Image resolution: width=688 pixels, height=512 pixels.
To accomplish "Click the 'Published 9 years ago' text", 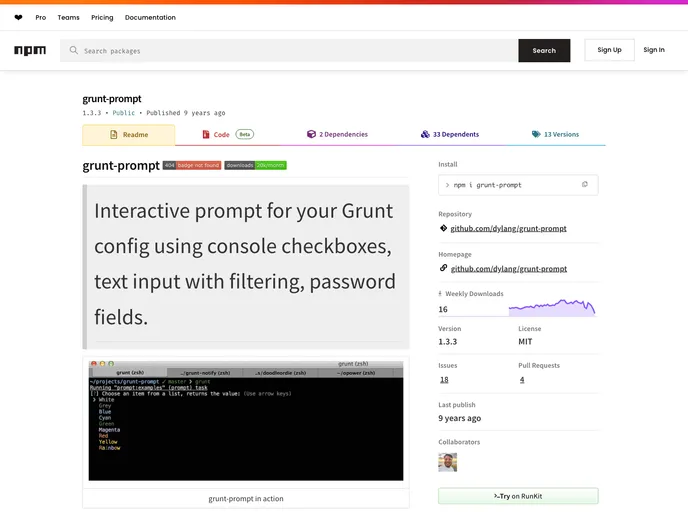I will (186, 113).
